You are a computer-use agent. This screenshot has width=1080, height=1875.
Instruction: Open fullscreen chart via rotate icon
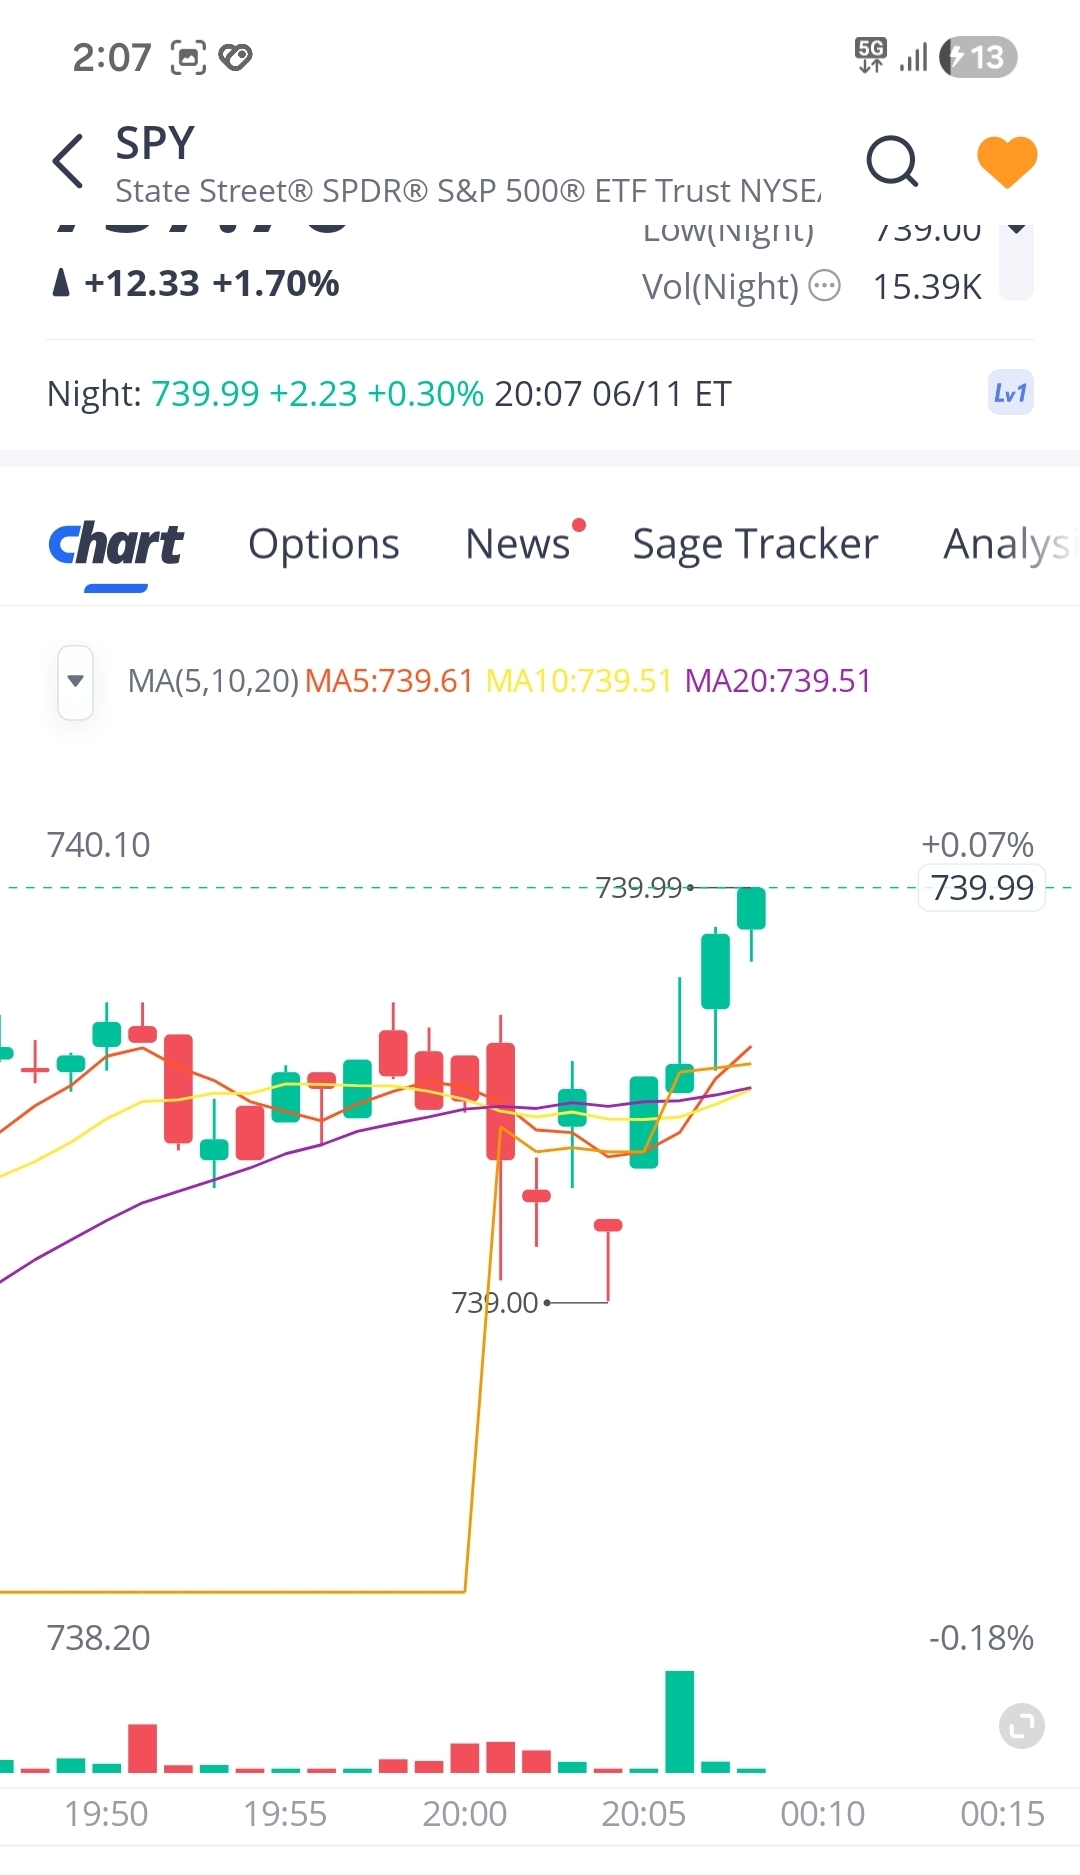tap(1022, 1726)
